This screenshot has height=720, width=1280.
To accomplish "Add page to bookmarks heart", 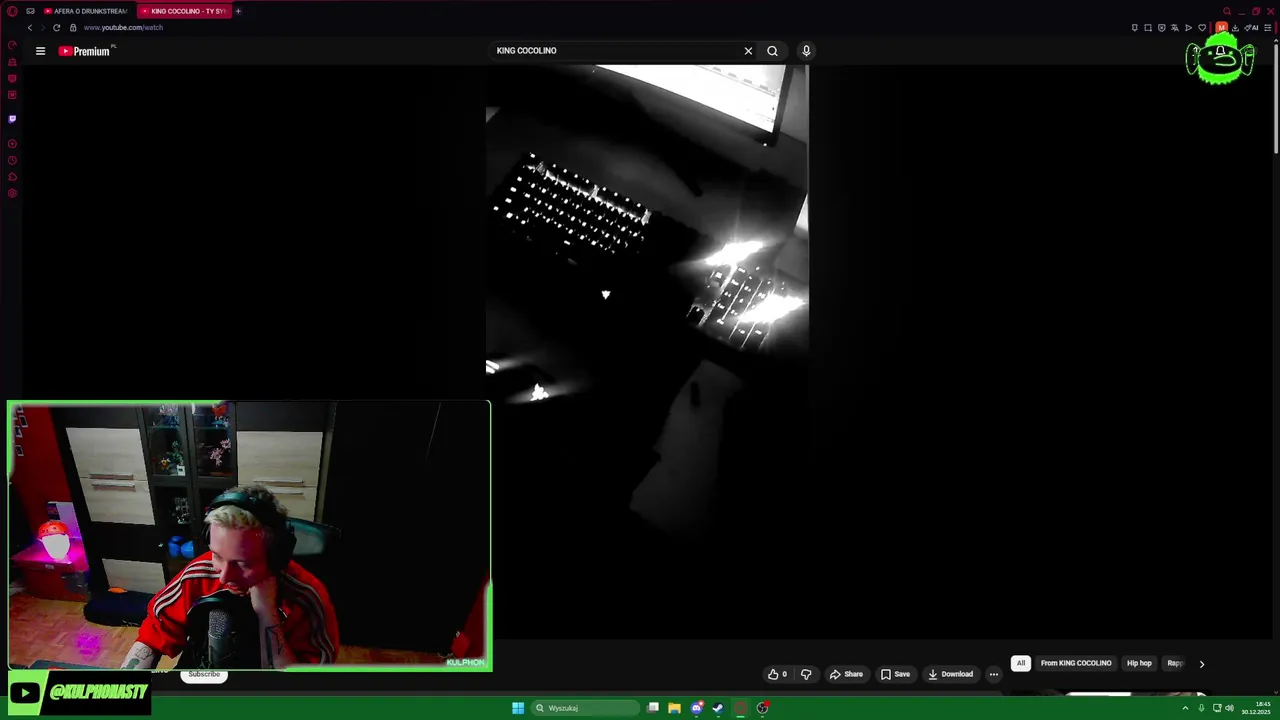I will pyautogui.click(x=1202, y=27).
